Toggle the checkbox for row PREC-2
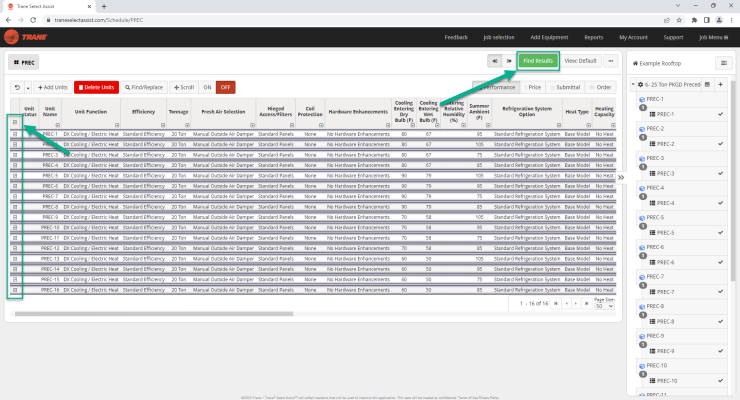This screenshot has height=400, width=740. coord(15,145)
